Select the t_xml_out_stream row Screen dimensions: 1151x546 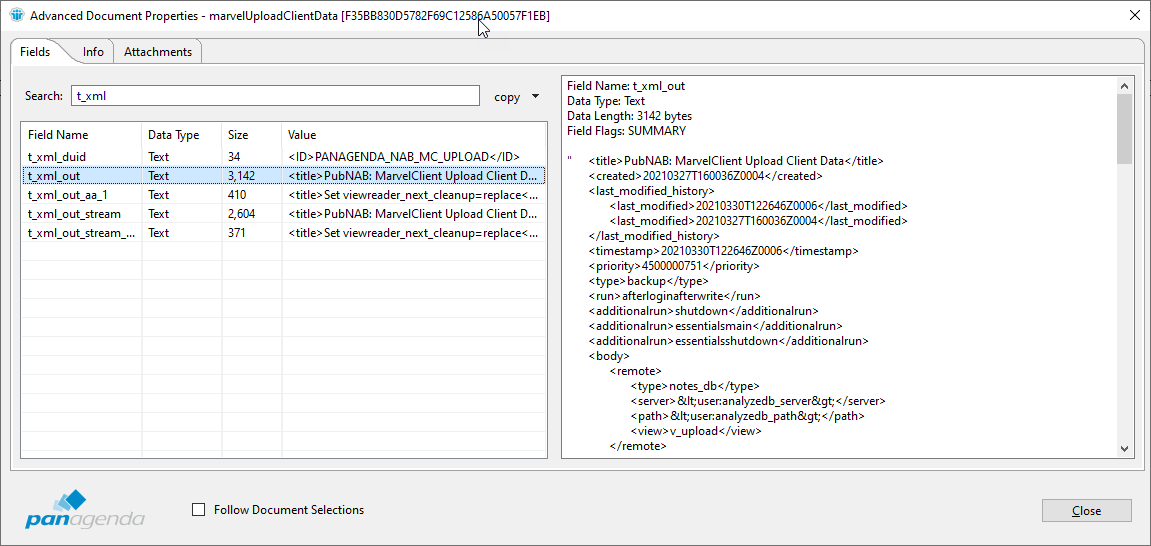(74, 214)
